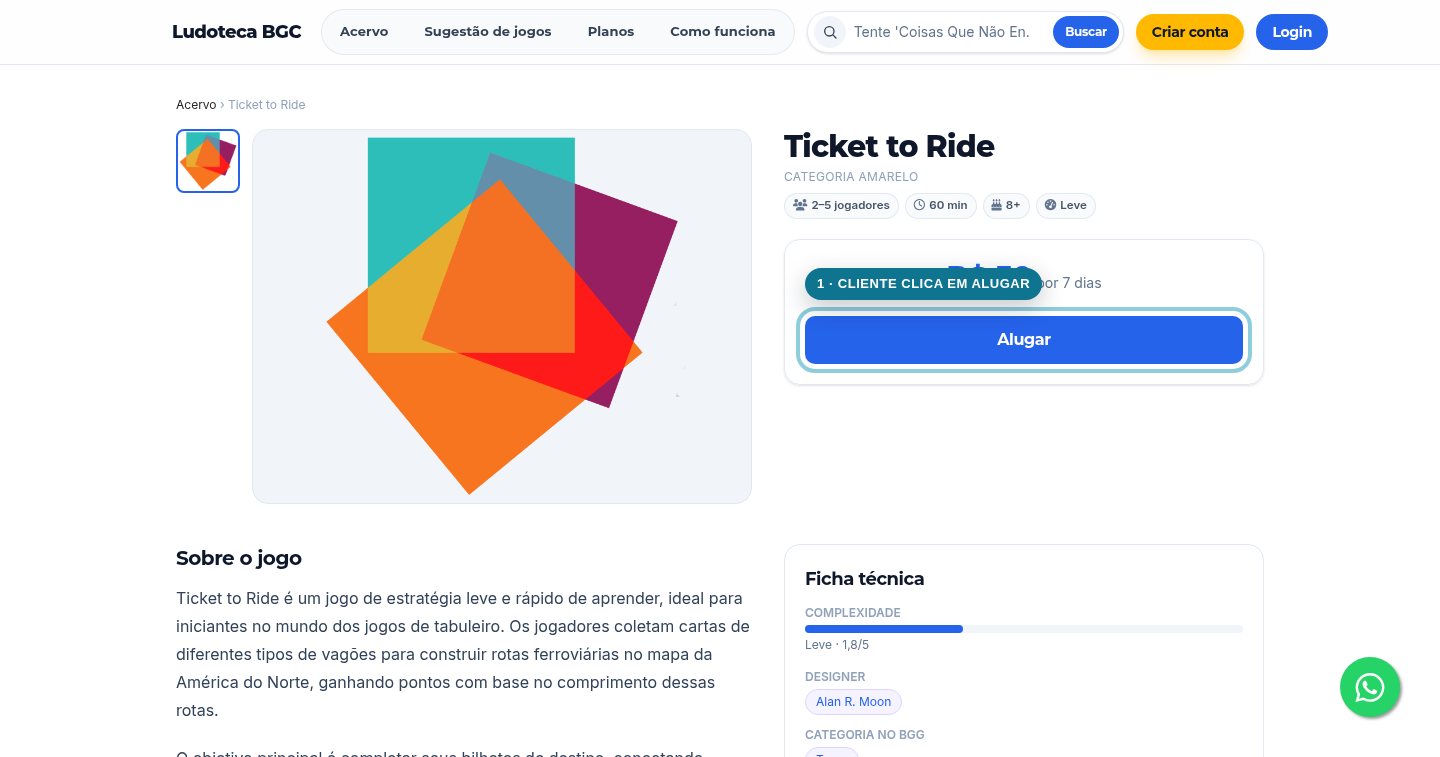Click the complexity icon in Leve chip
1440x757 pixels.
(1050, 205)
